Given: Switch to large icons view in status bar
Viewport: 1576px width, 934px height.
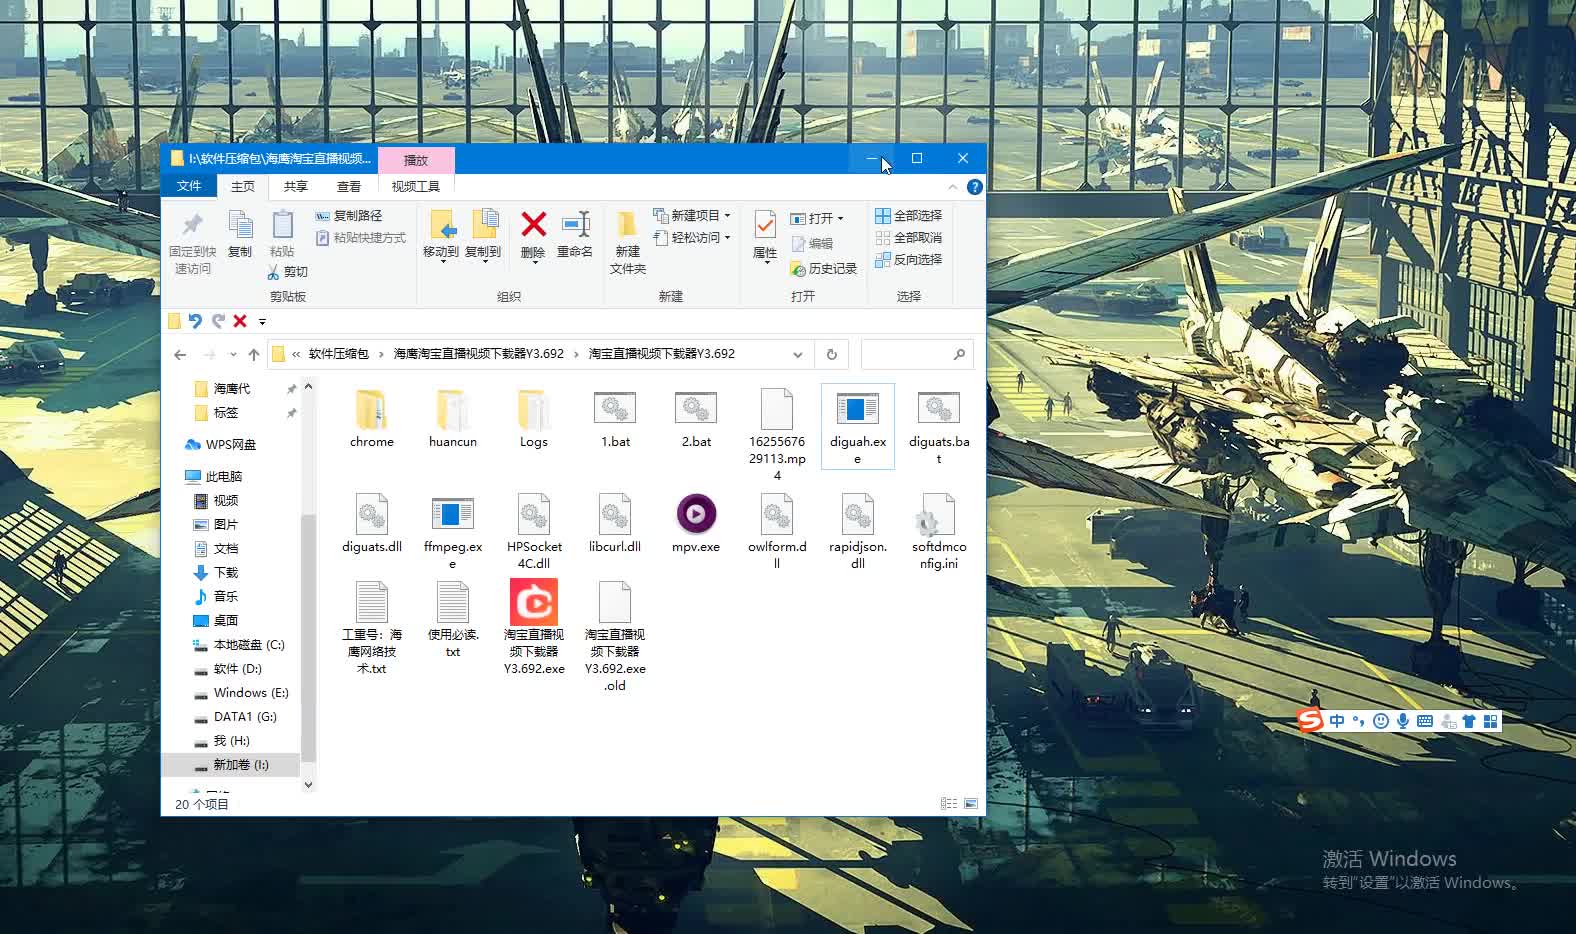Looking at the screenshot, I should [x=971, y=804].
